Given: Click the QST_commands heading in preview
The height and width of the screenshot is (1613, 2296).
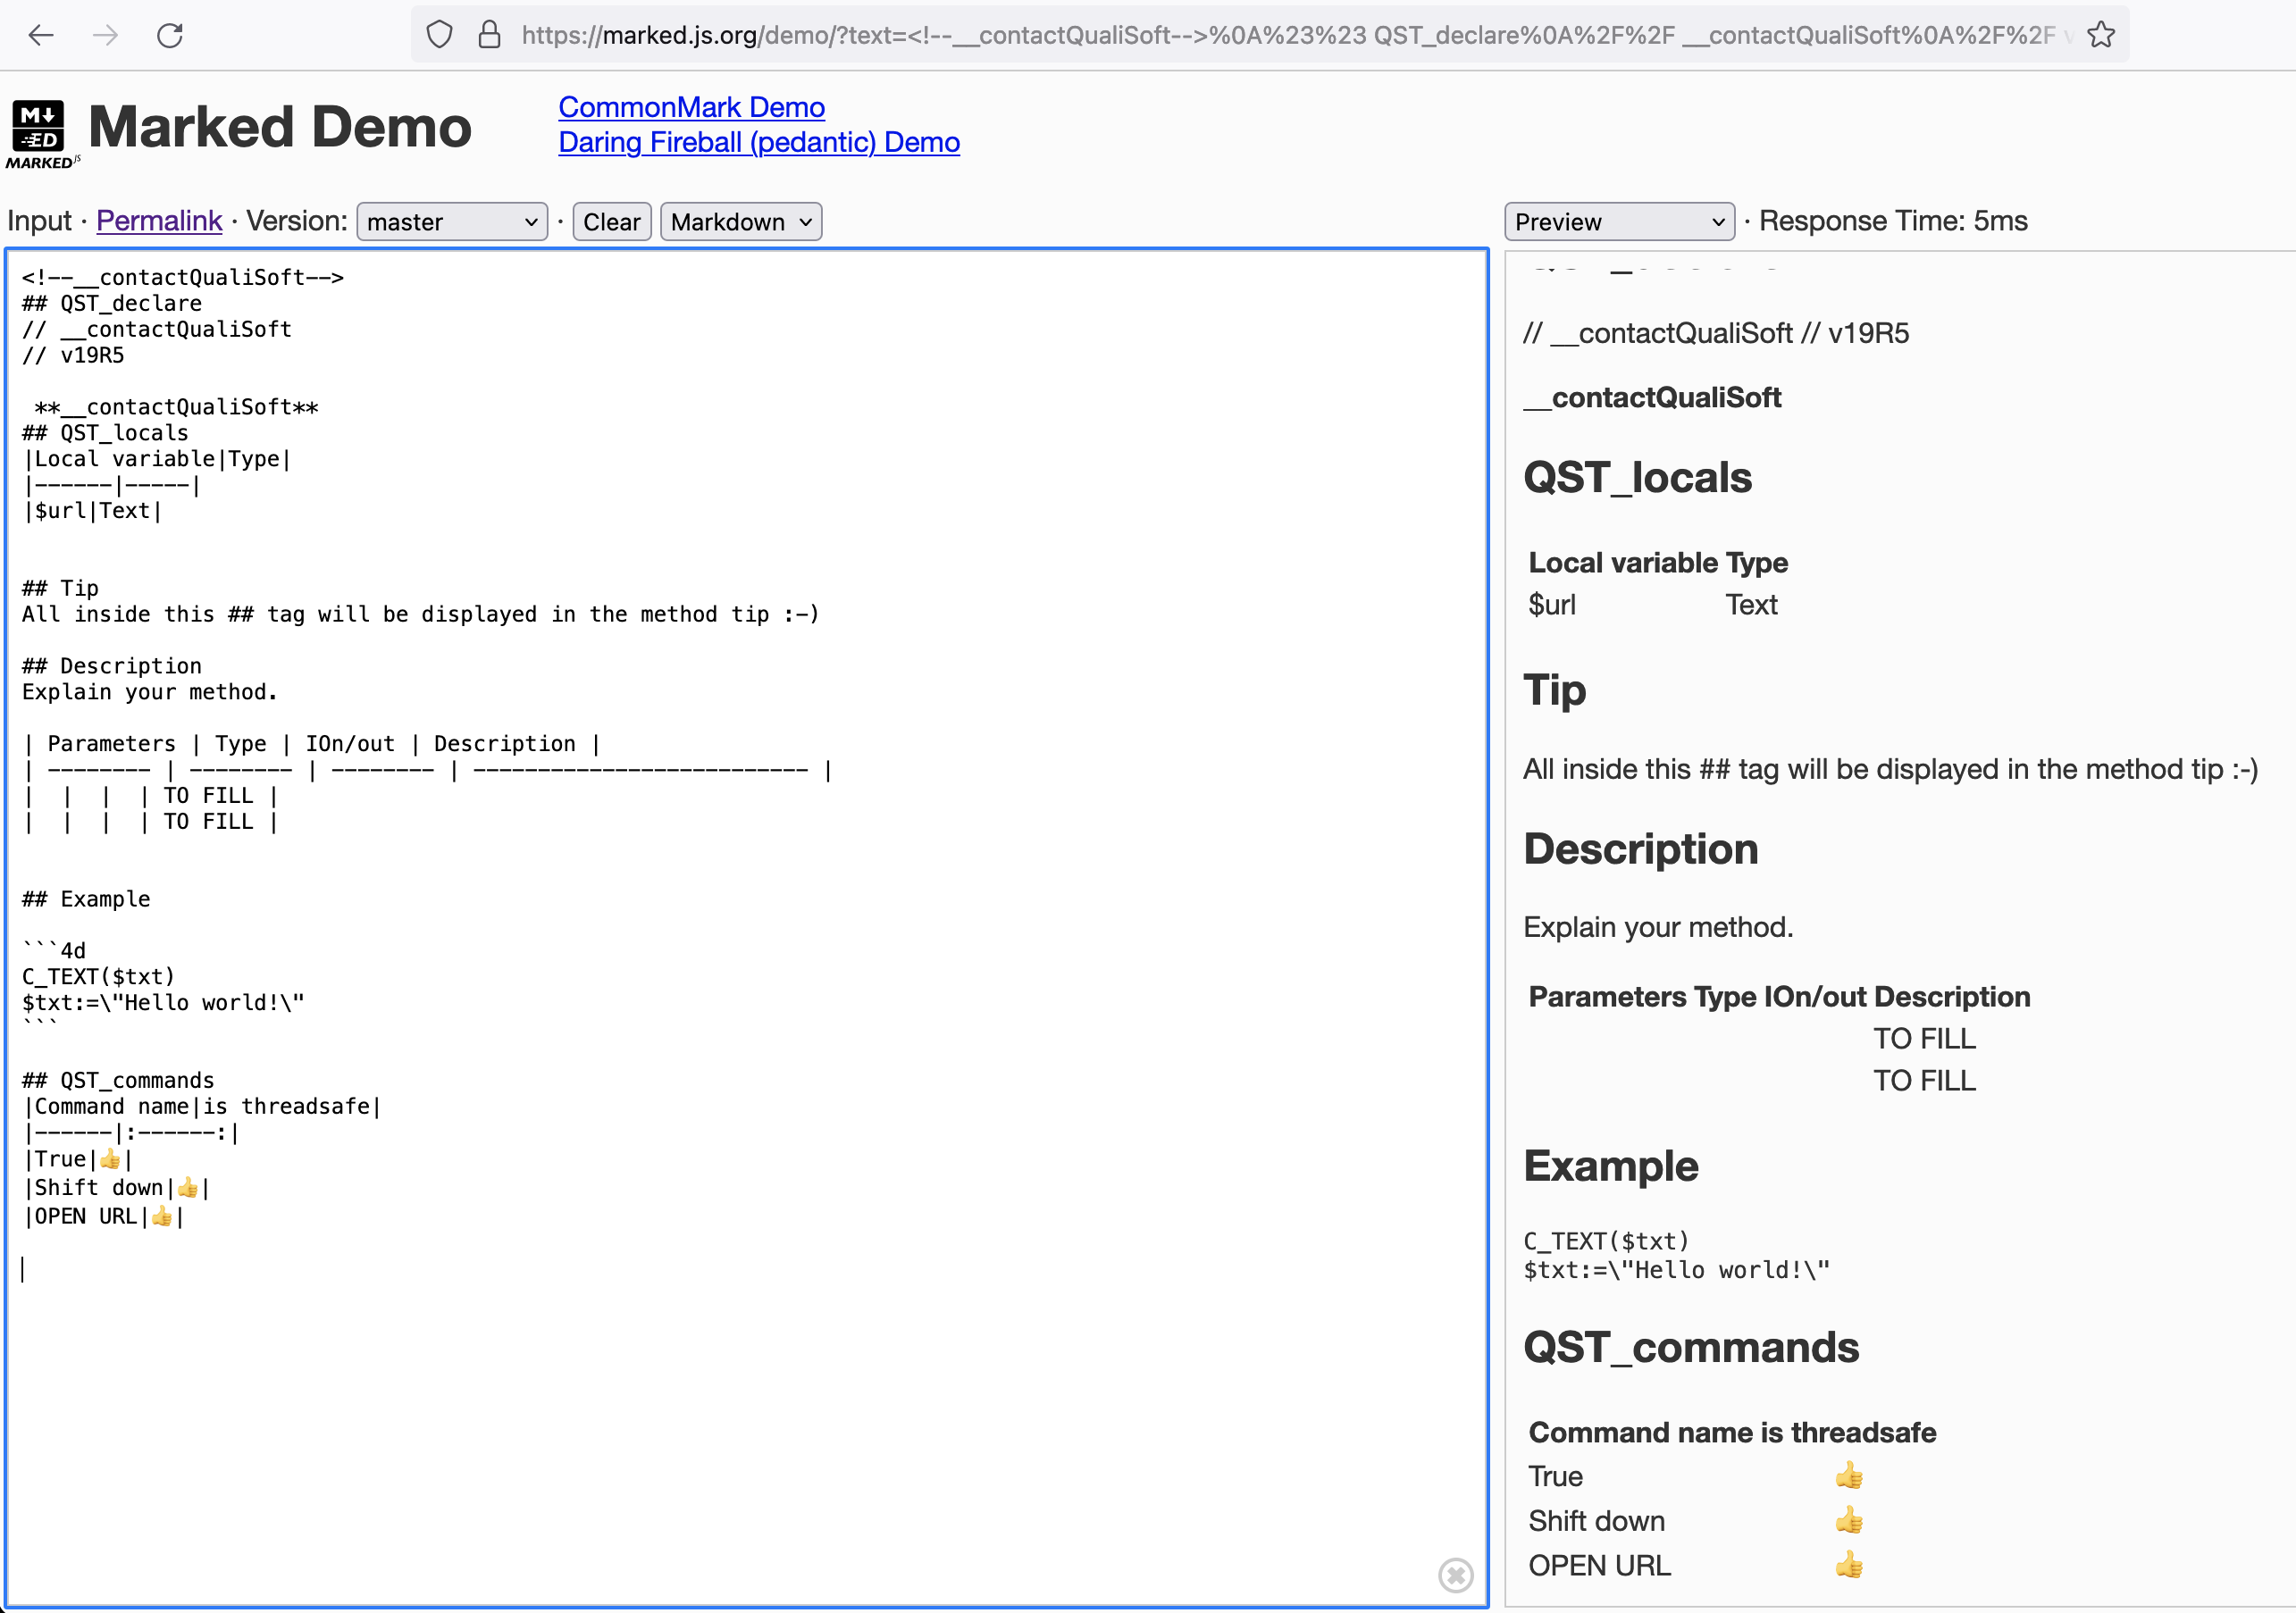Looking at the screenshot, I should coord(1690,1347).
